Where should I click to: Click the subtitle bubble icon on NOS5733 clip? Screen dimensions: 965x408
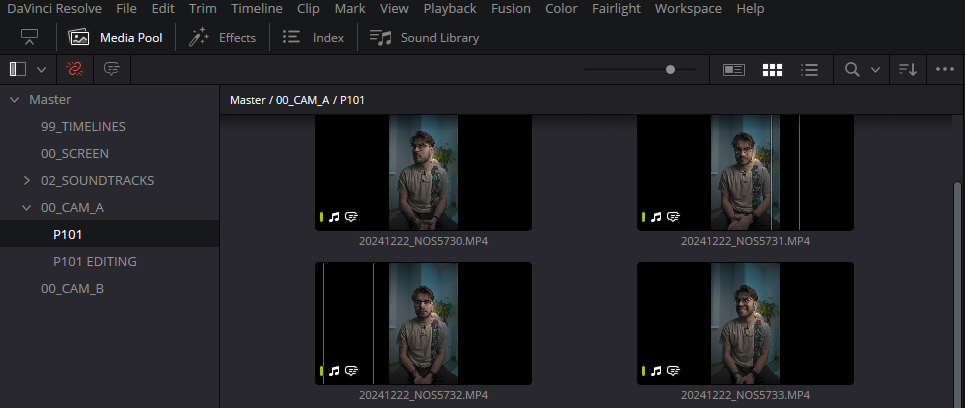[x=673, y=370]
